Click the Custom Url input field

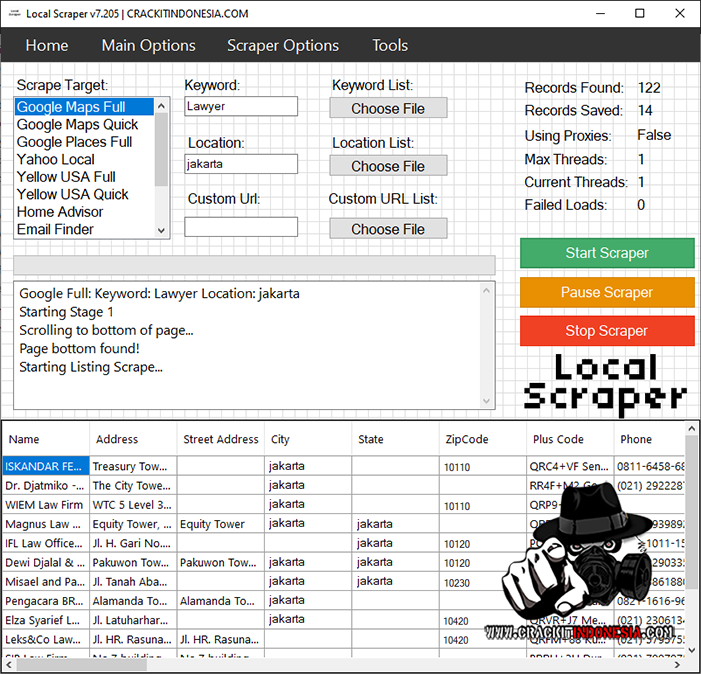(x=241, y=227)
